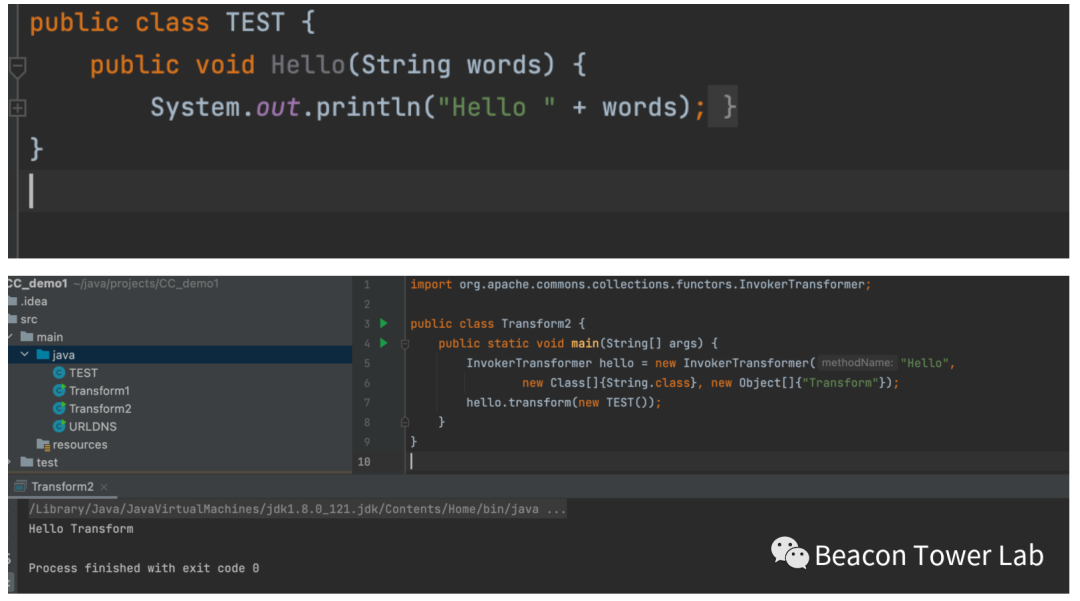Click the run gutter arrow beside main method

coord(383,343)
